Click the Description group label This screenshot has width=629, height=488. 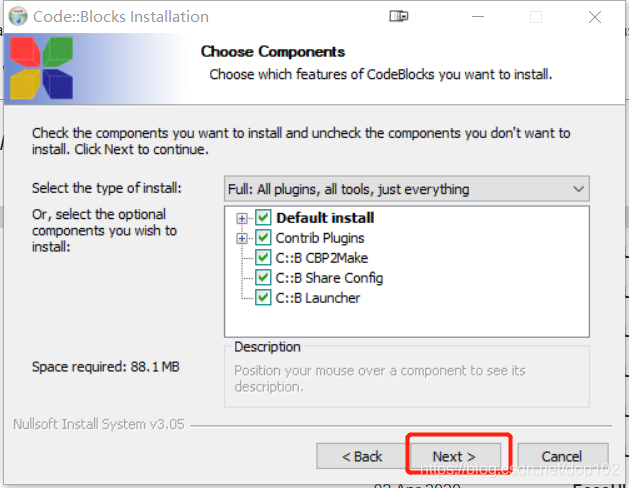(x=267, y=347)
